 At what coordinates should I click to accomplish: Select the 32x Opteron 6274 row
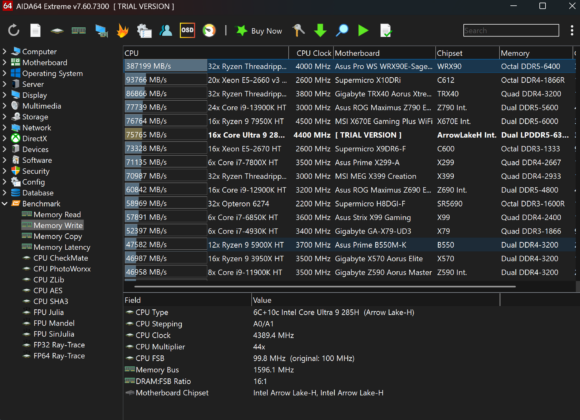pos(349,204)
